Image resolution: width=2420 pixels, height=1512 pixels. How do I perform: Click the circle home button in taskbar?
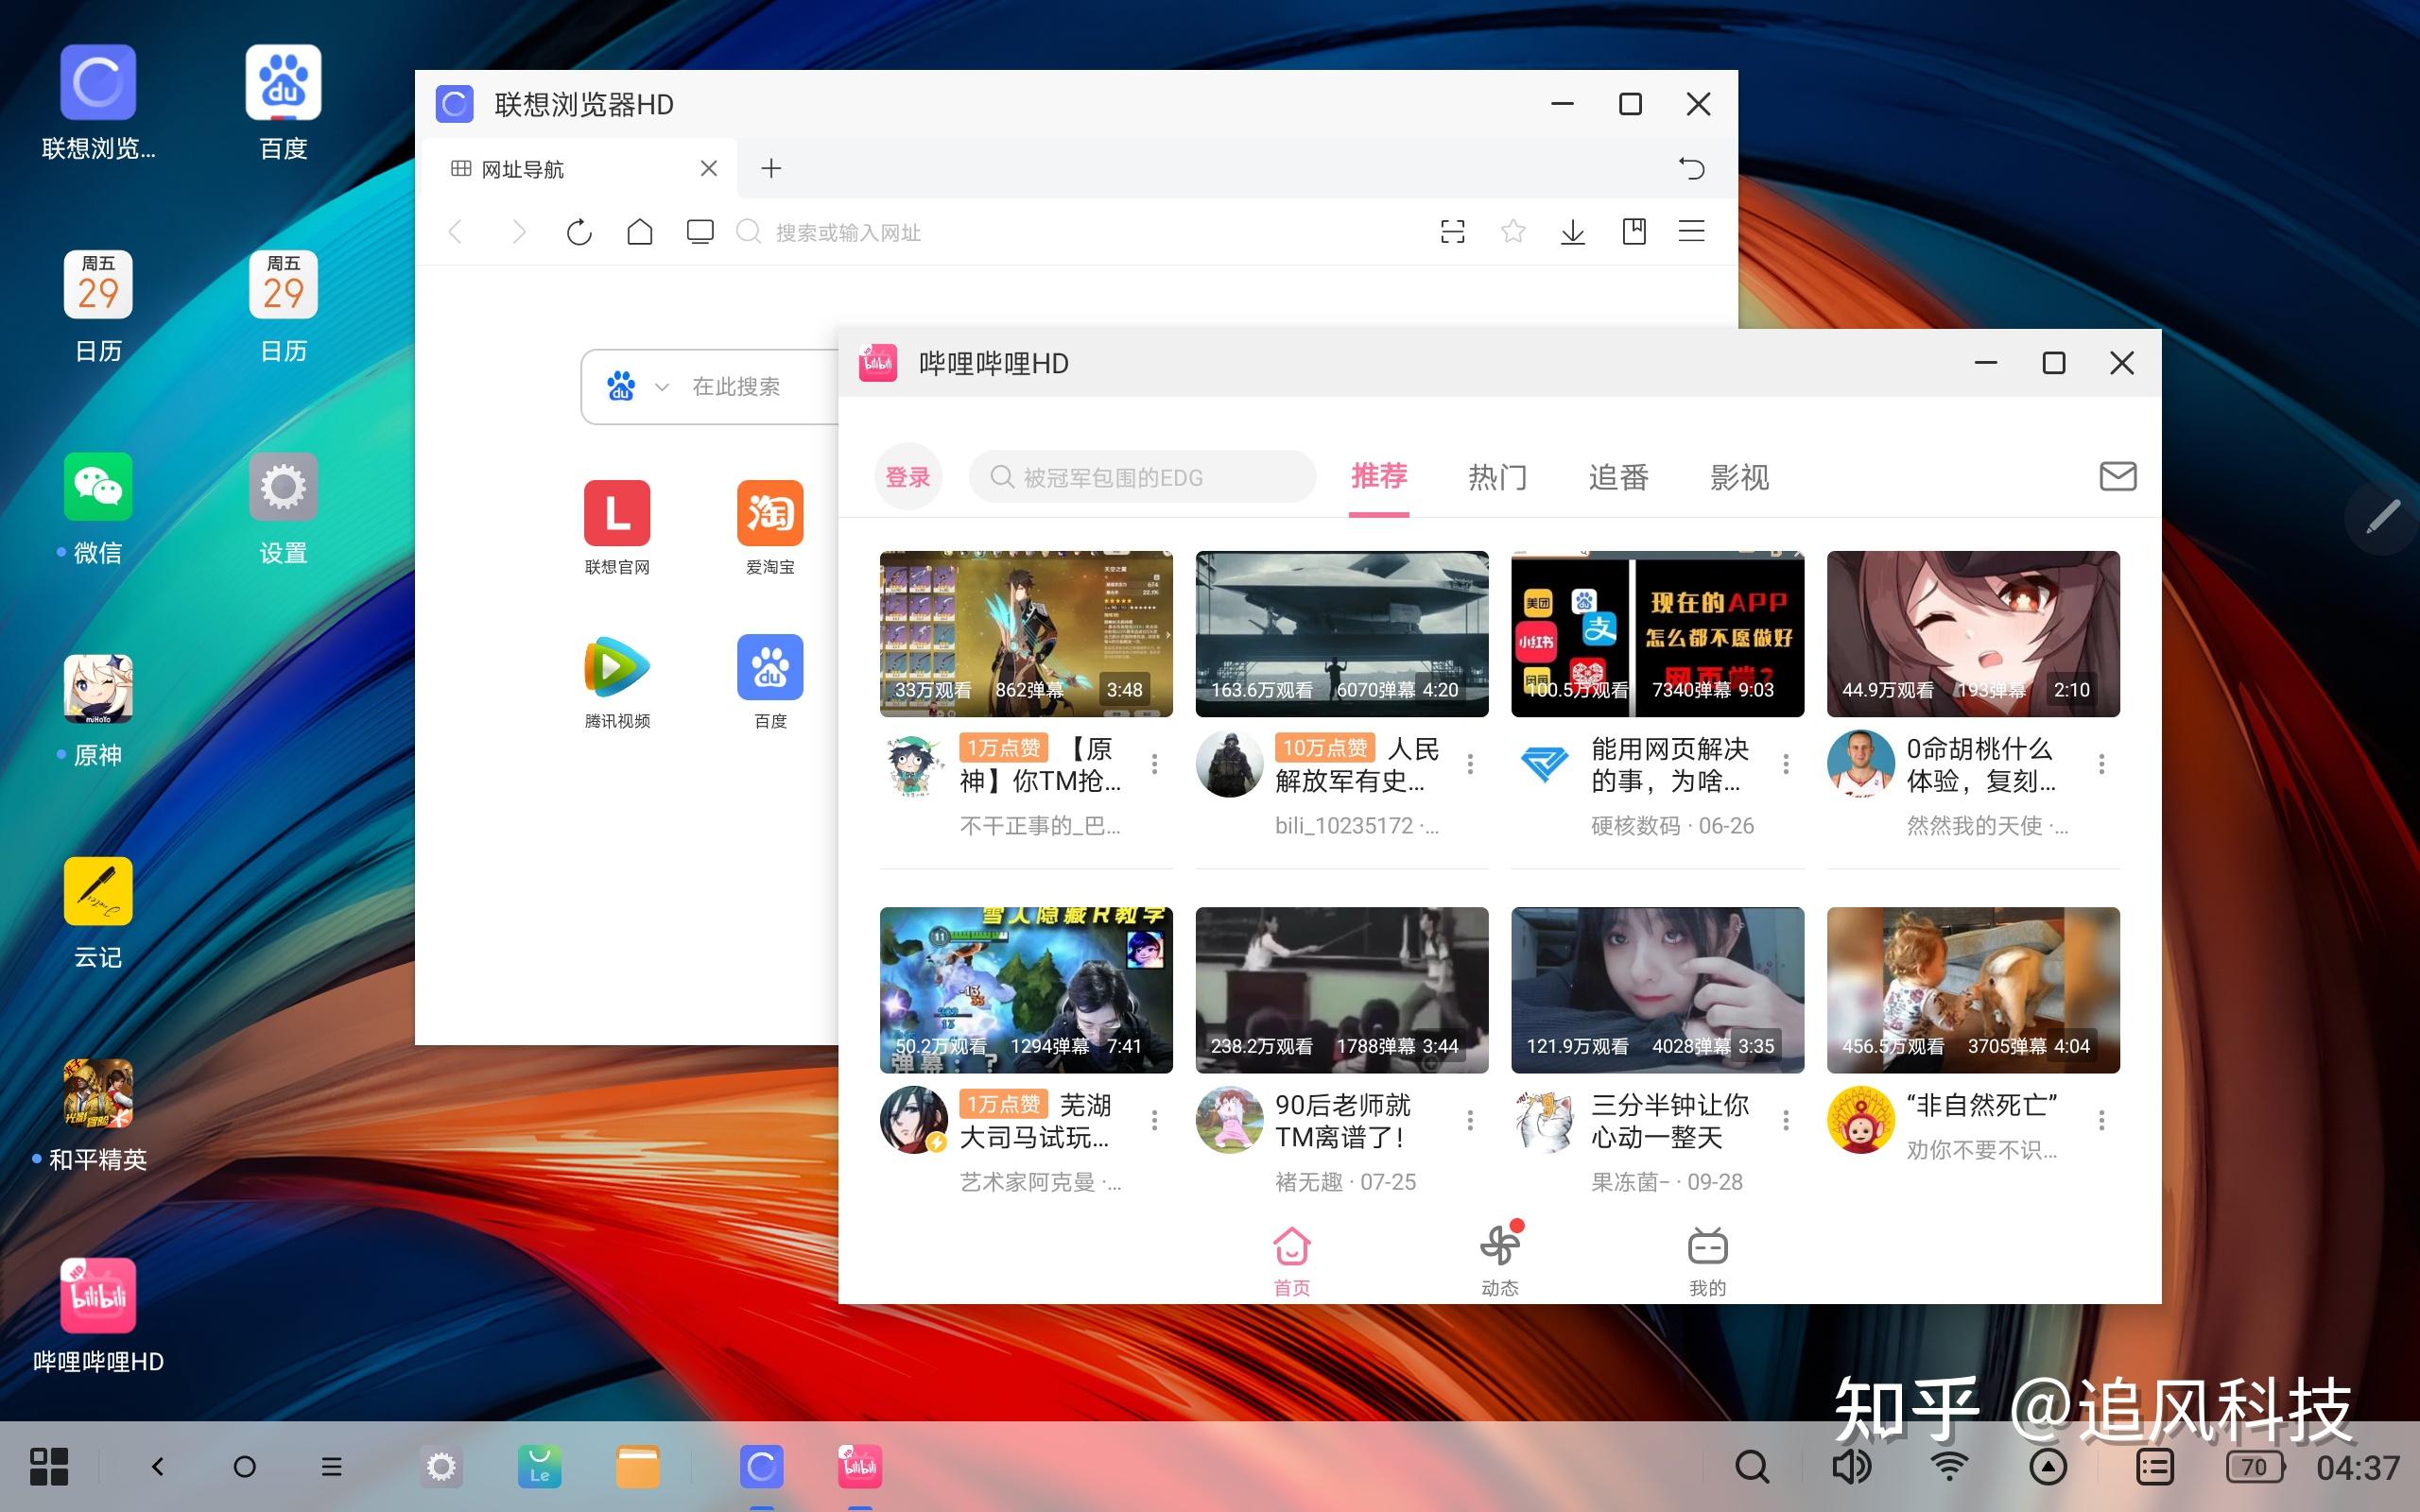coord(244,1467)
